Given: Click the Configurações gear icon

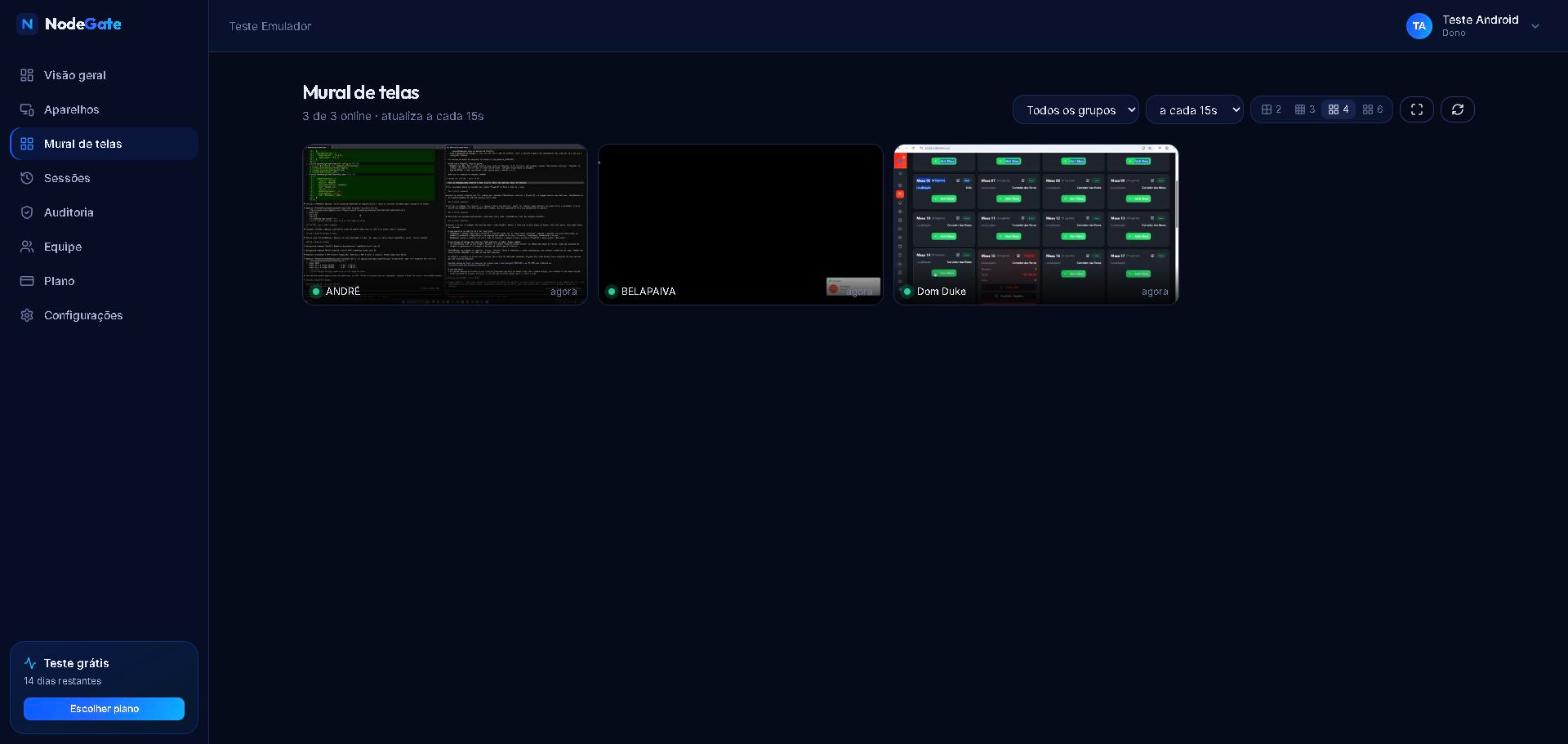Looking at the screenshot, I should coord(27,315).
